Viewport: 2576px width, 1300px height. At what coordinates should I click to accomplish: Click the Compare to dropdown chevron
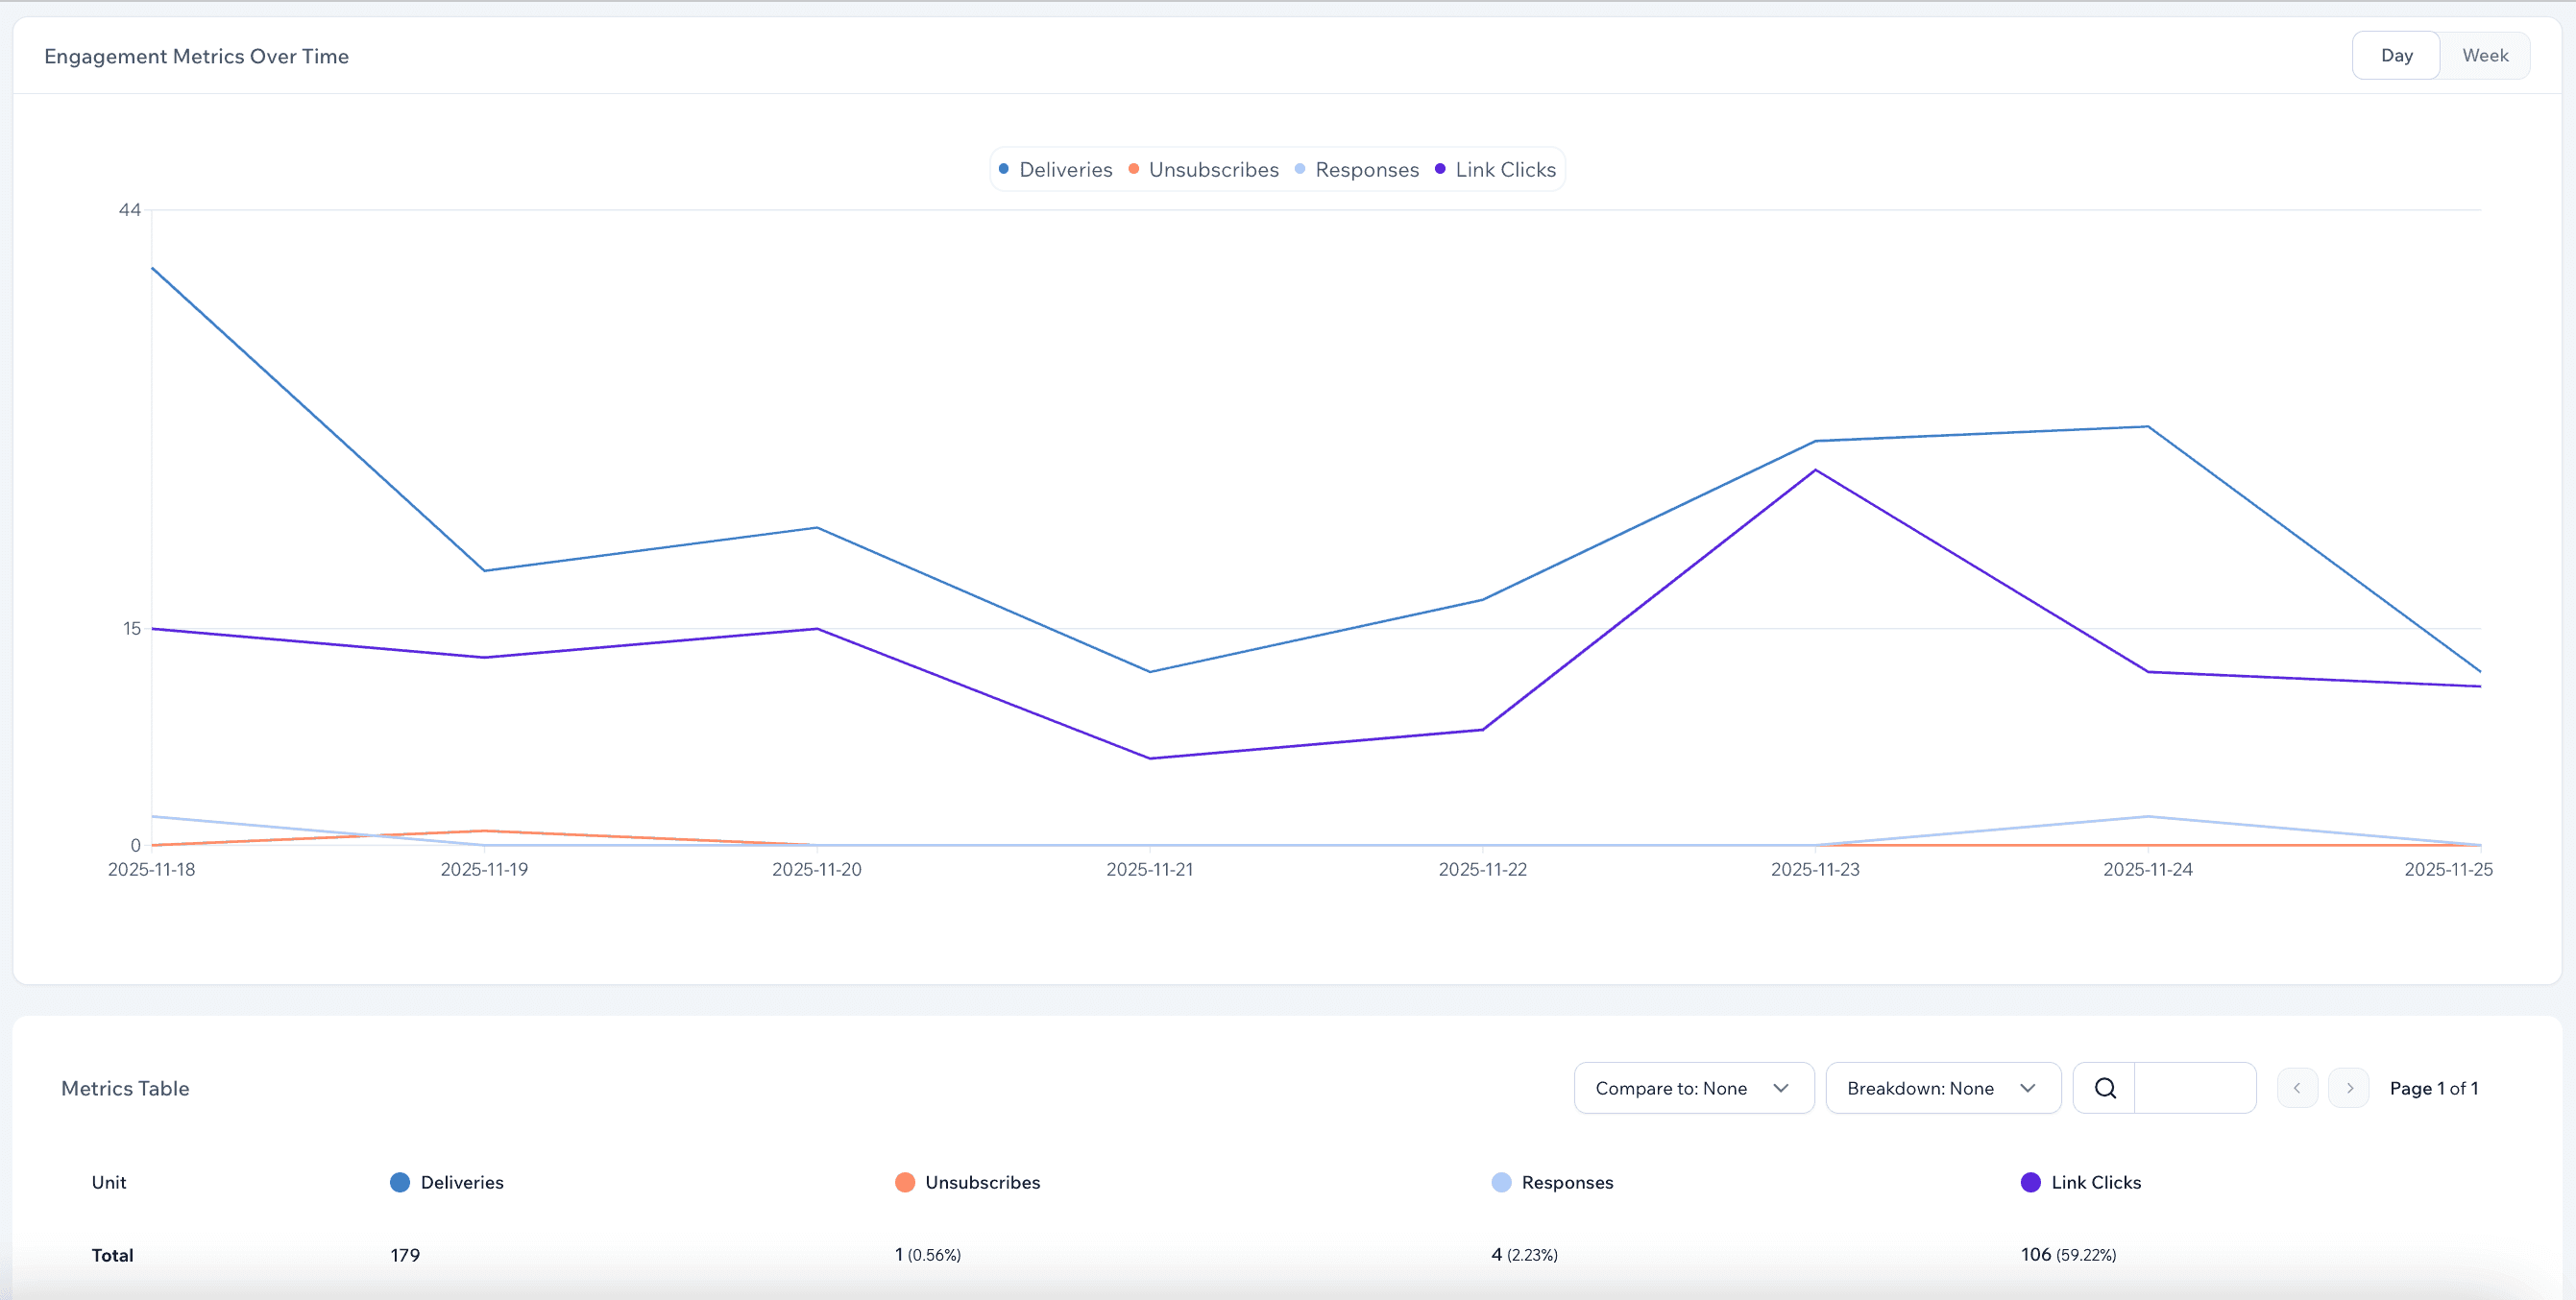1781,1088
